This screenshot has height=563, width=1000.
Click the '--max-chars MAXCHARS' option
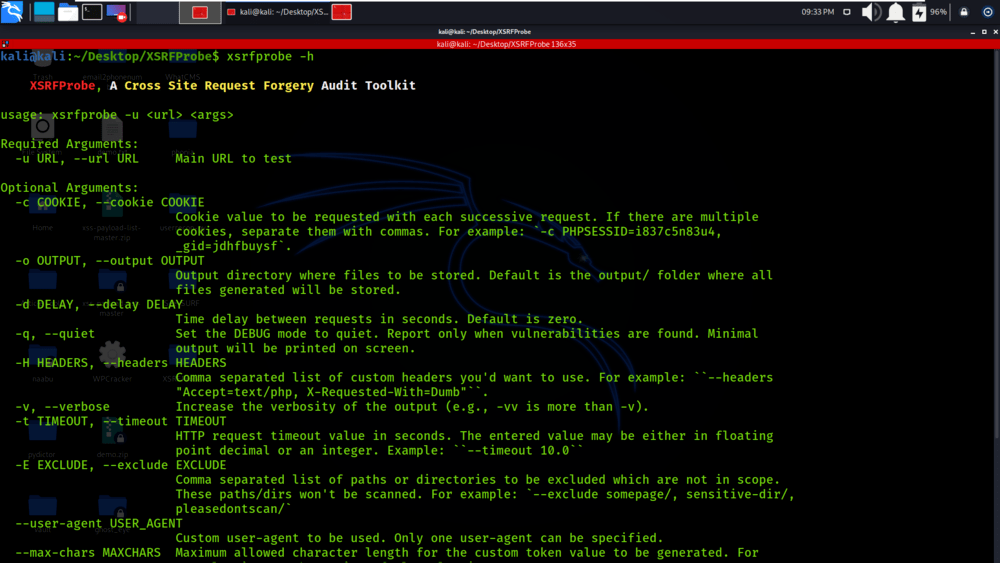pos(88,553)
